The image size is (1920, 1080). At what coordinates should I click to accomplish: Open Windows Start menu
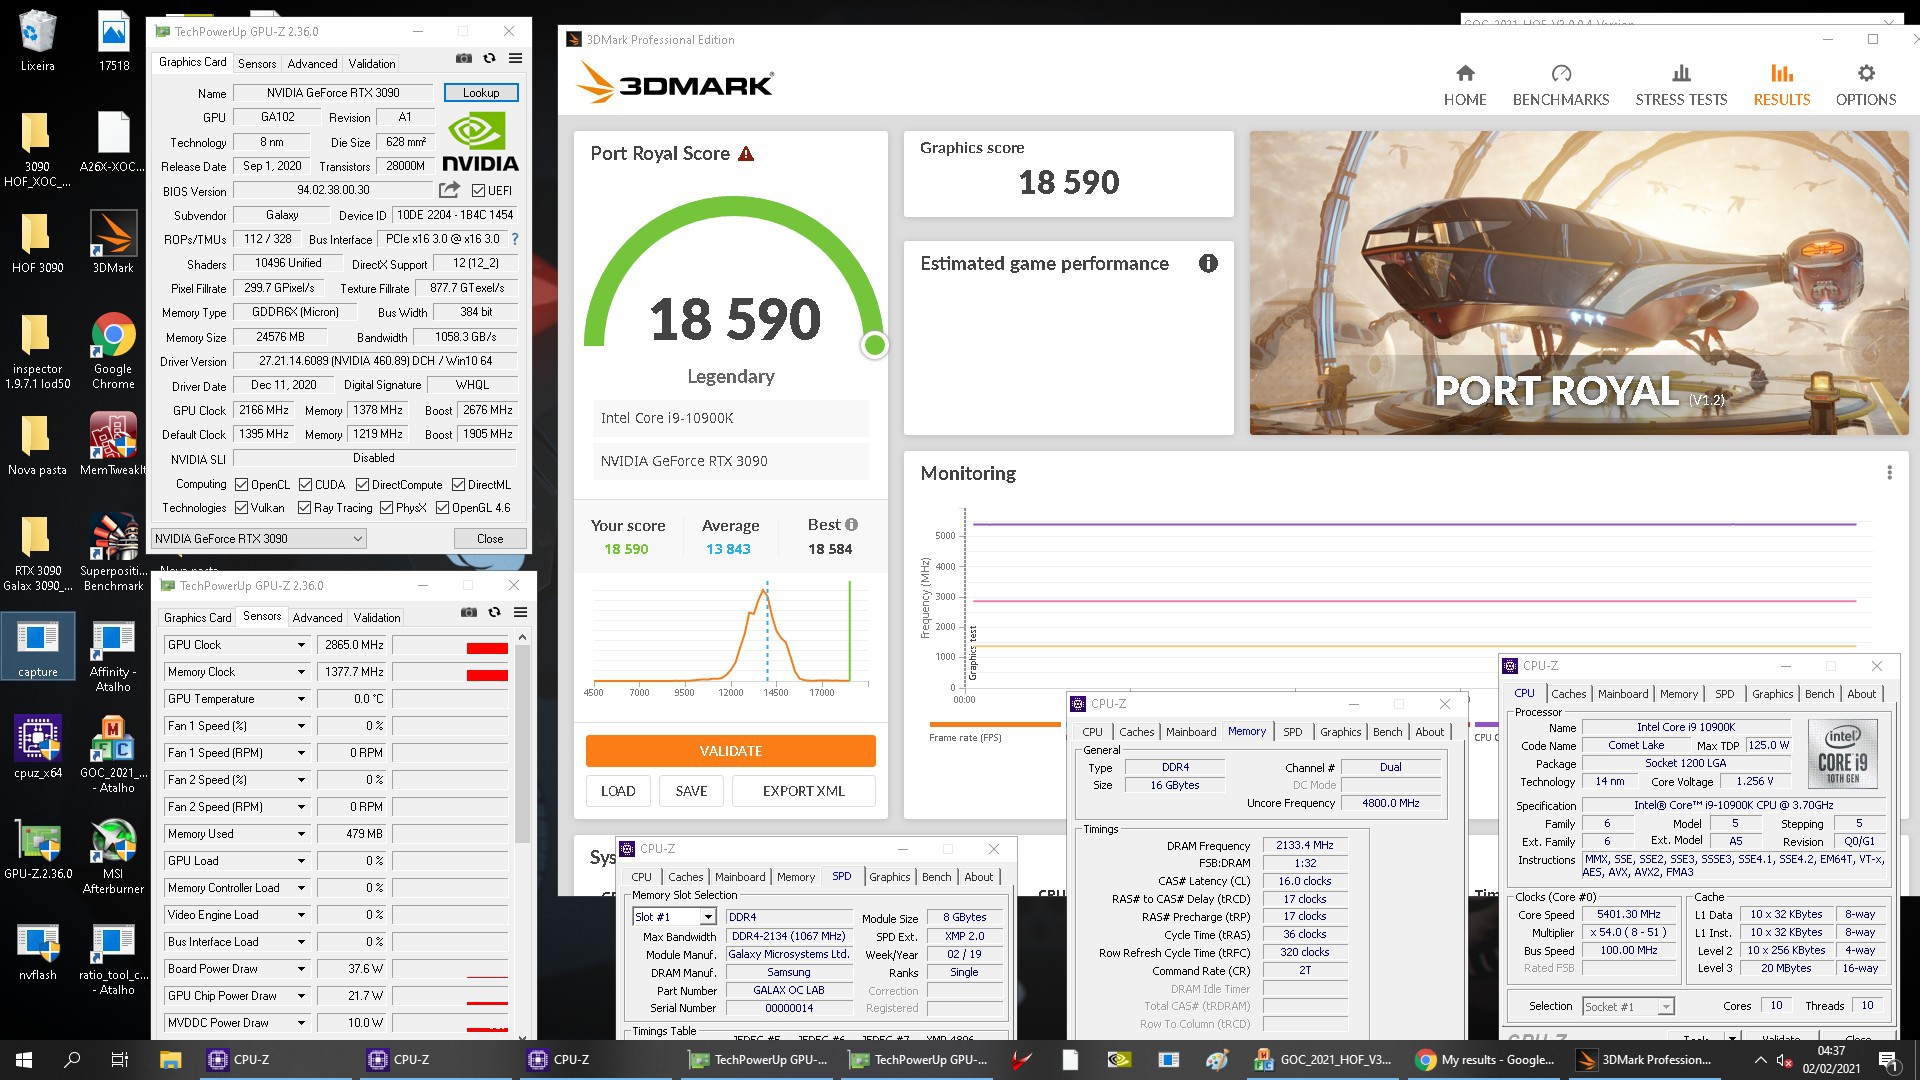[24, 1060]
